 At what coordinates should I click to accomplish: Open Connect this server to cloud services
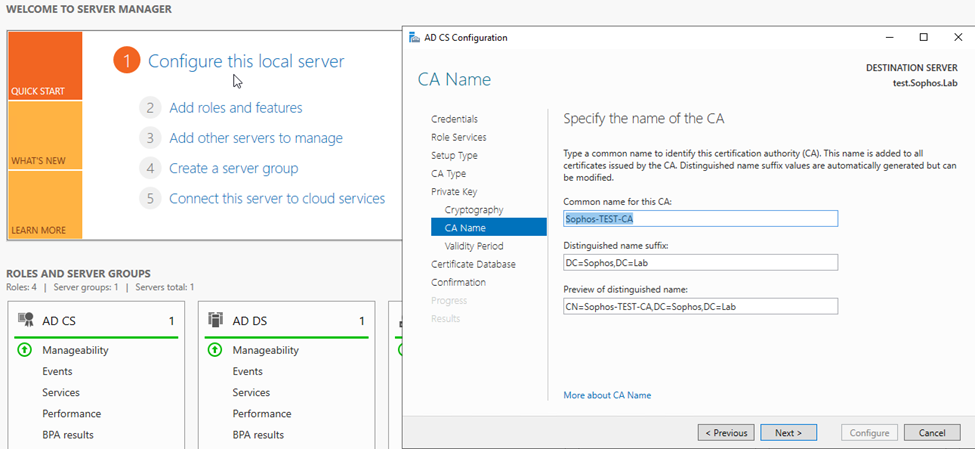pyautogui.click(x=276, y=198)
